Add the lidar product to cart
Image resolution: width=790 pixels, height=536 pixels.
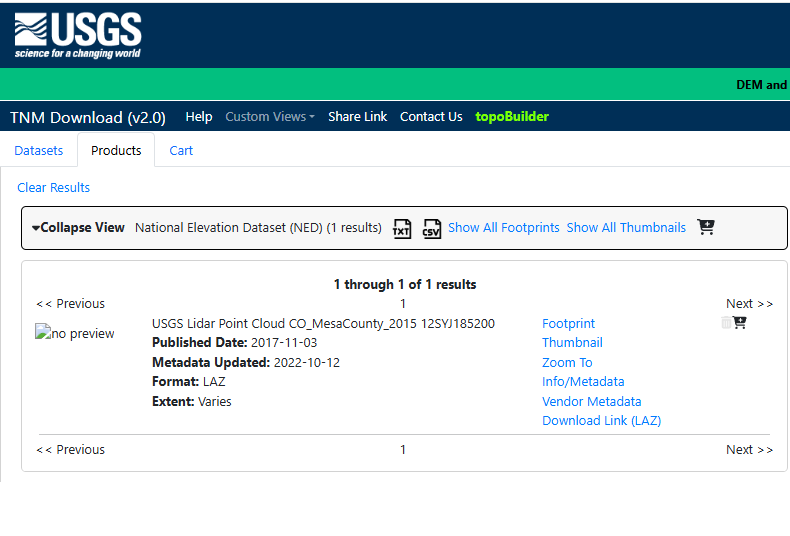740,322
